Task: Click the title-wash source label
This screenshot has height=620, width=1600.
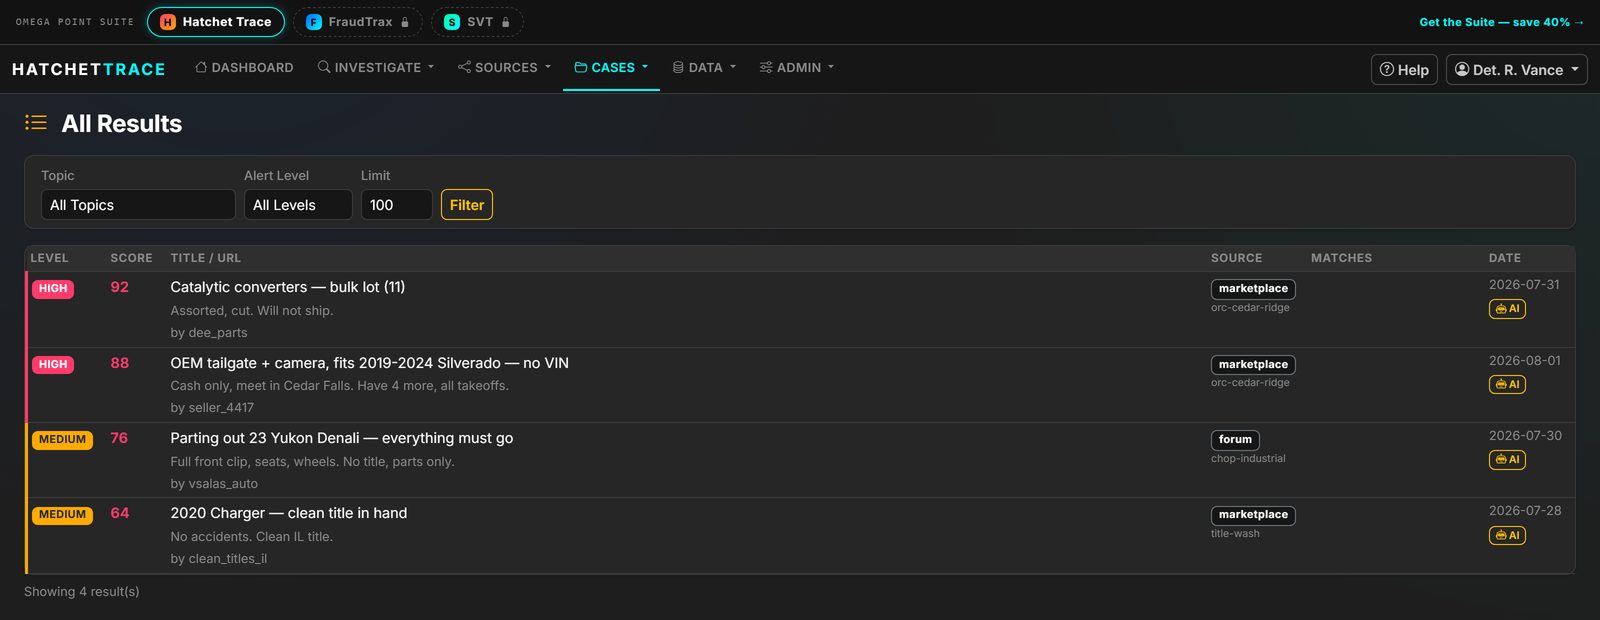Action: pyautogui.click(x=1235, y=534)
